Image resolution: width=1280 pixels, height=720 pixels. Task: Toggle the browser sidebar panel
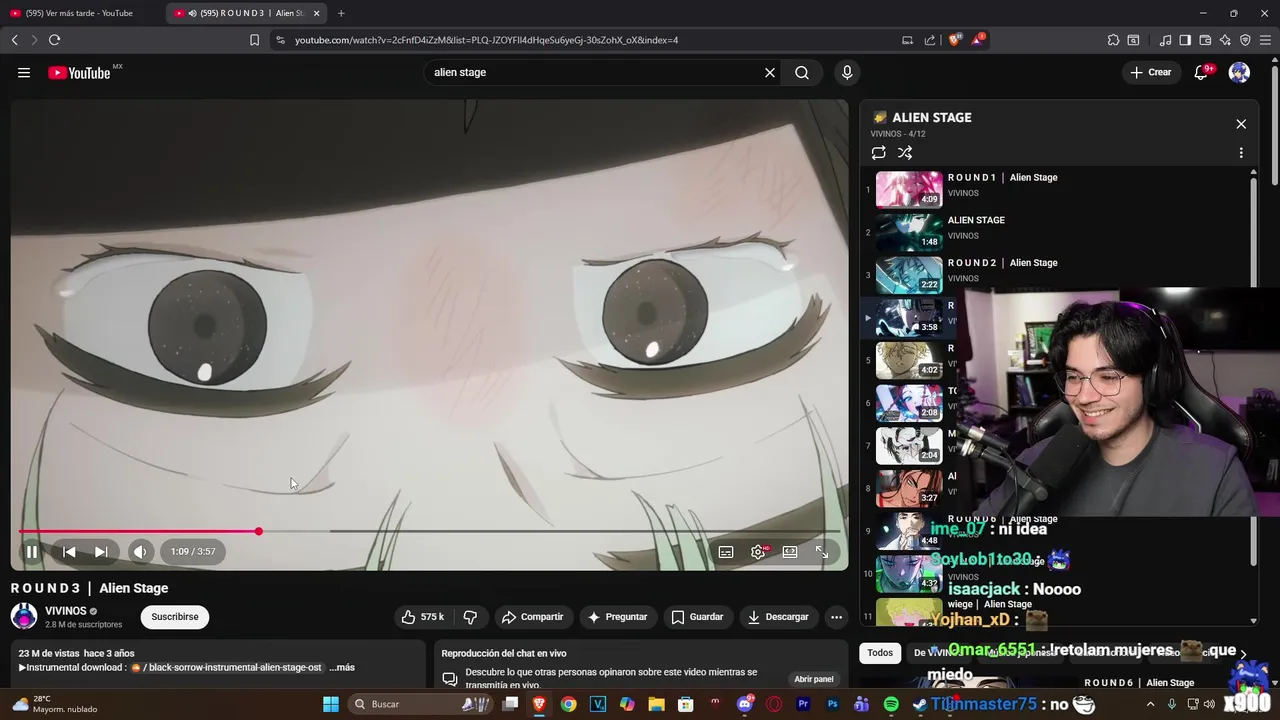click(1185, 40)
